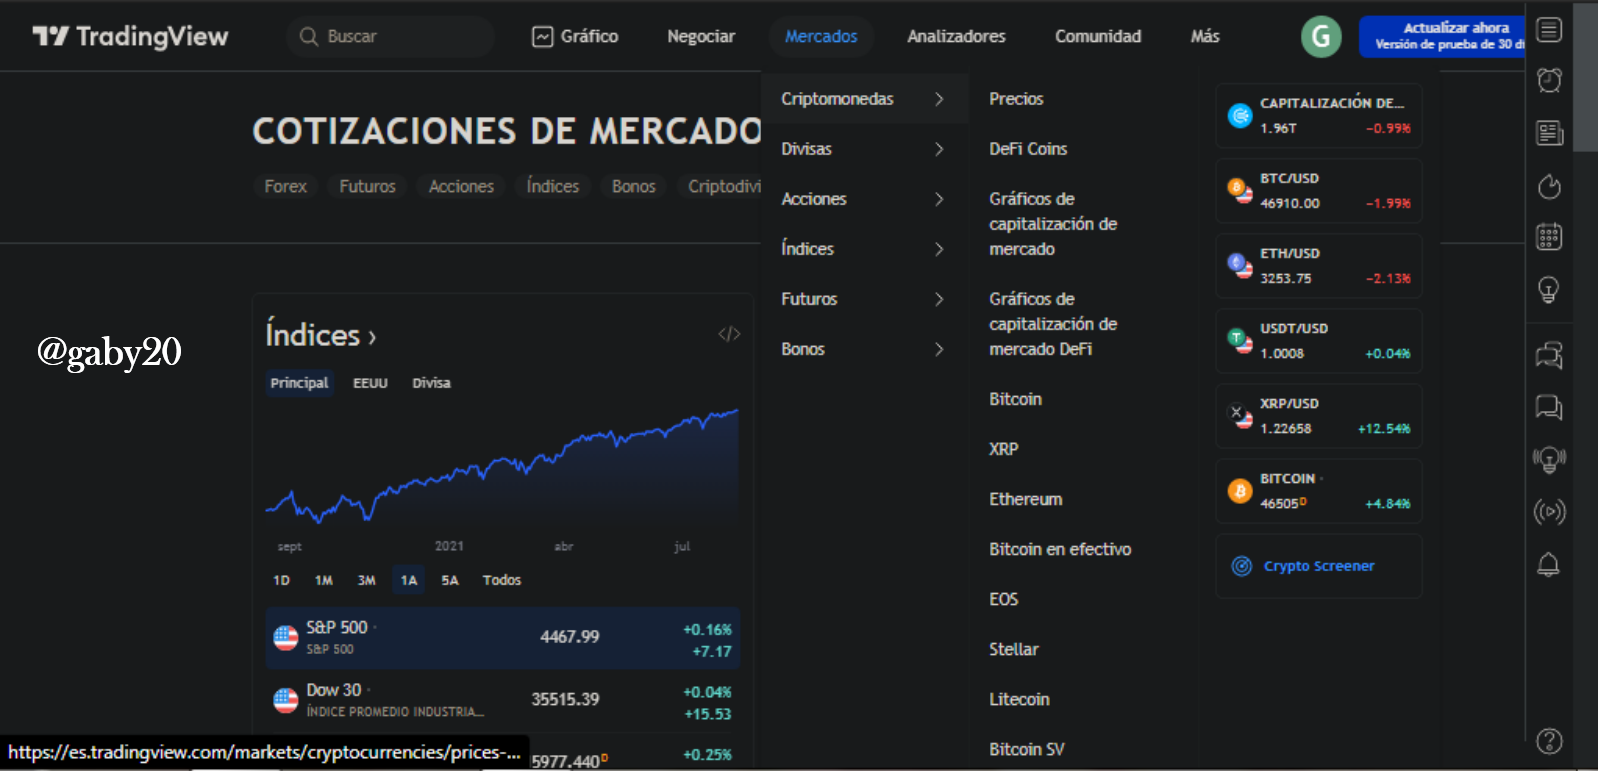Open the Gráfico menu
This screenshot has height=771, width=1598.
tap(575, 37)
